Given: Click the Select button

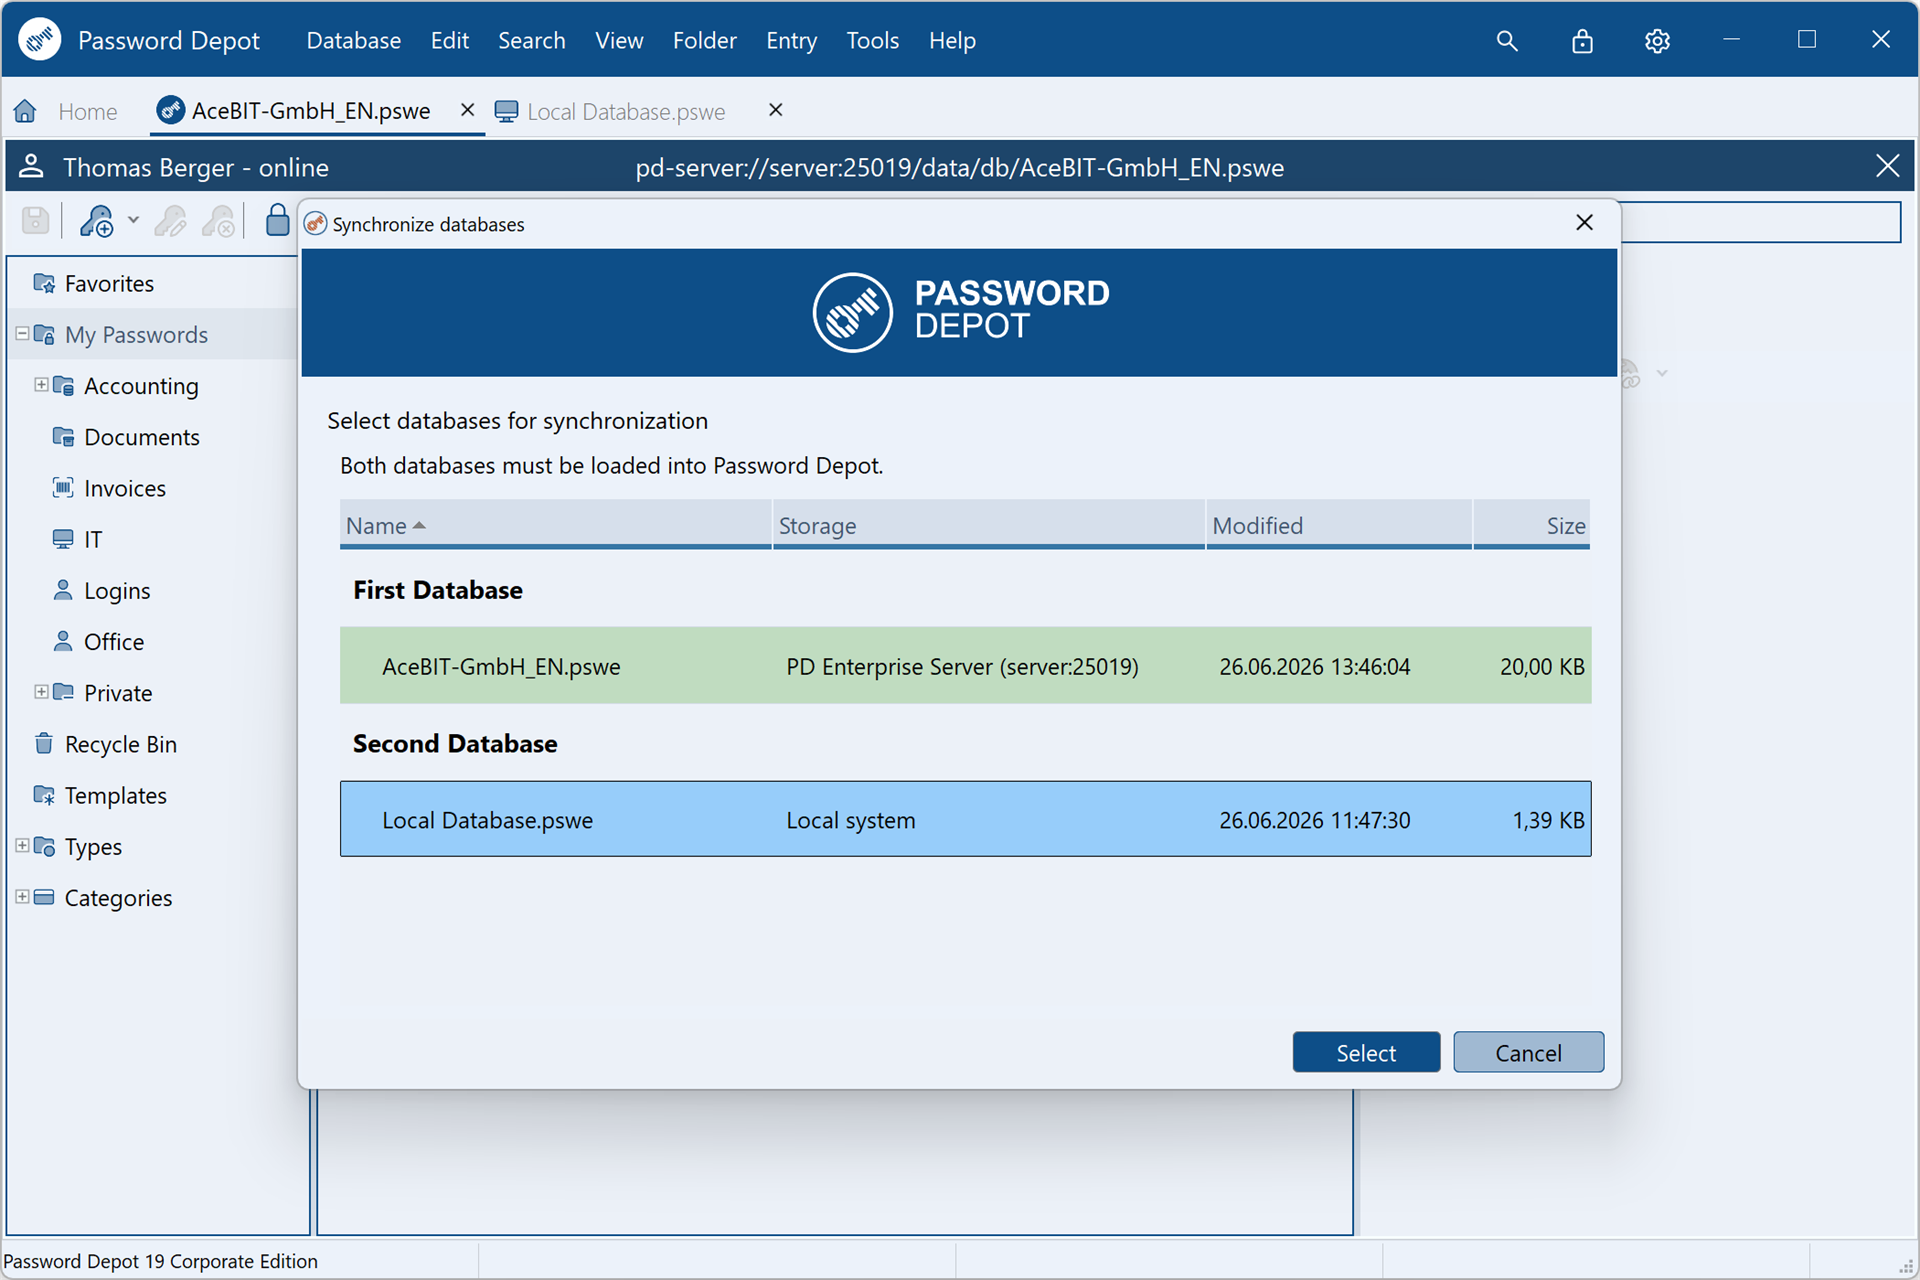Looking at the screenshot, I should point(1366,1052).
